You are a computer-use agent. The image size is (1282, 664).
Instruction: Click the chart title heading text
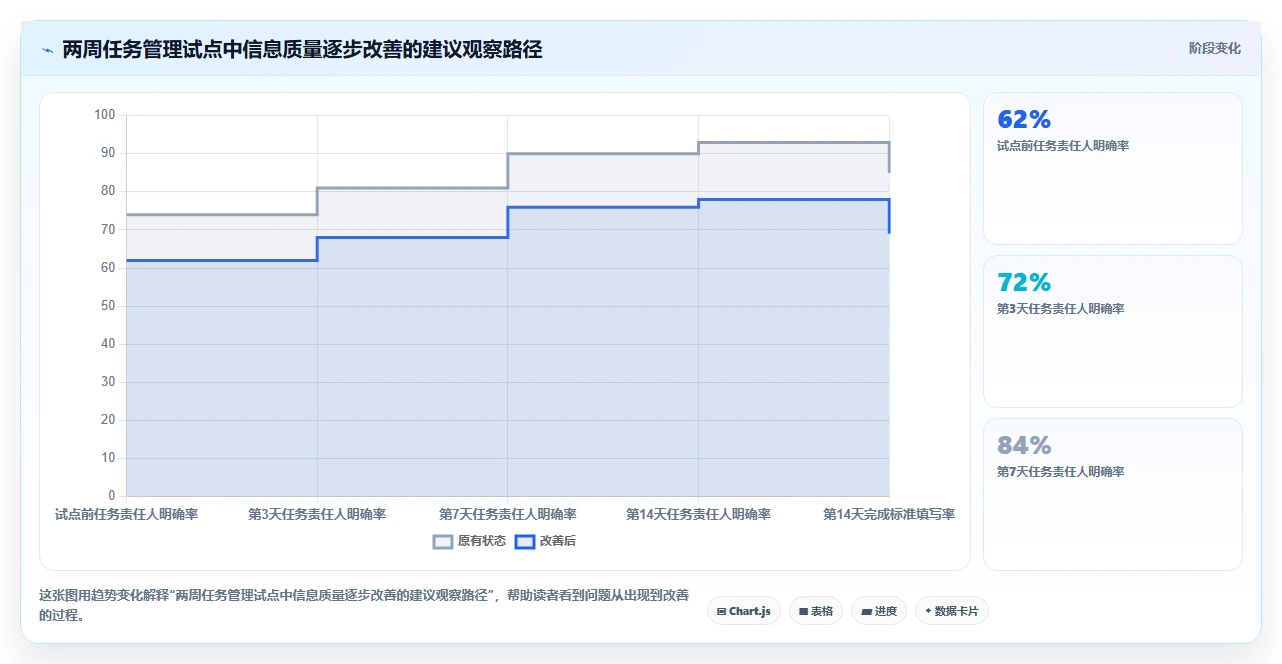(302, 49)
